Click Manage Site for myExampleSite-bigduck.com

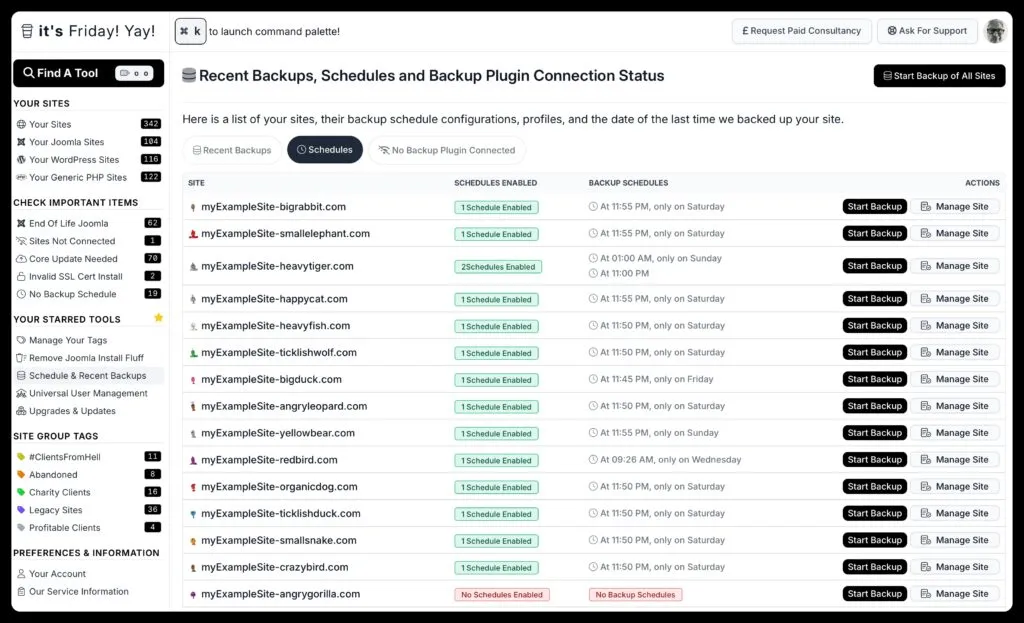tap(956, 378)
